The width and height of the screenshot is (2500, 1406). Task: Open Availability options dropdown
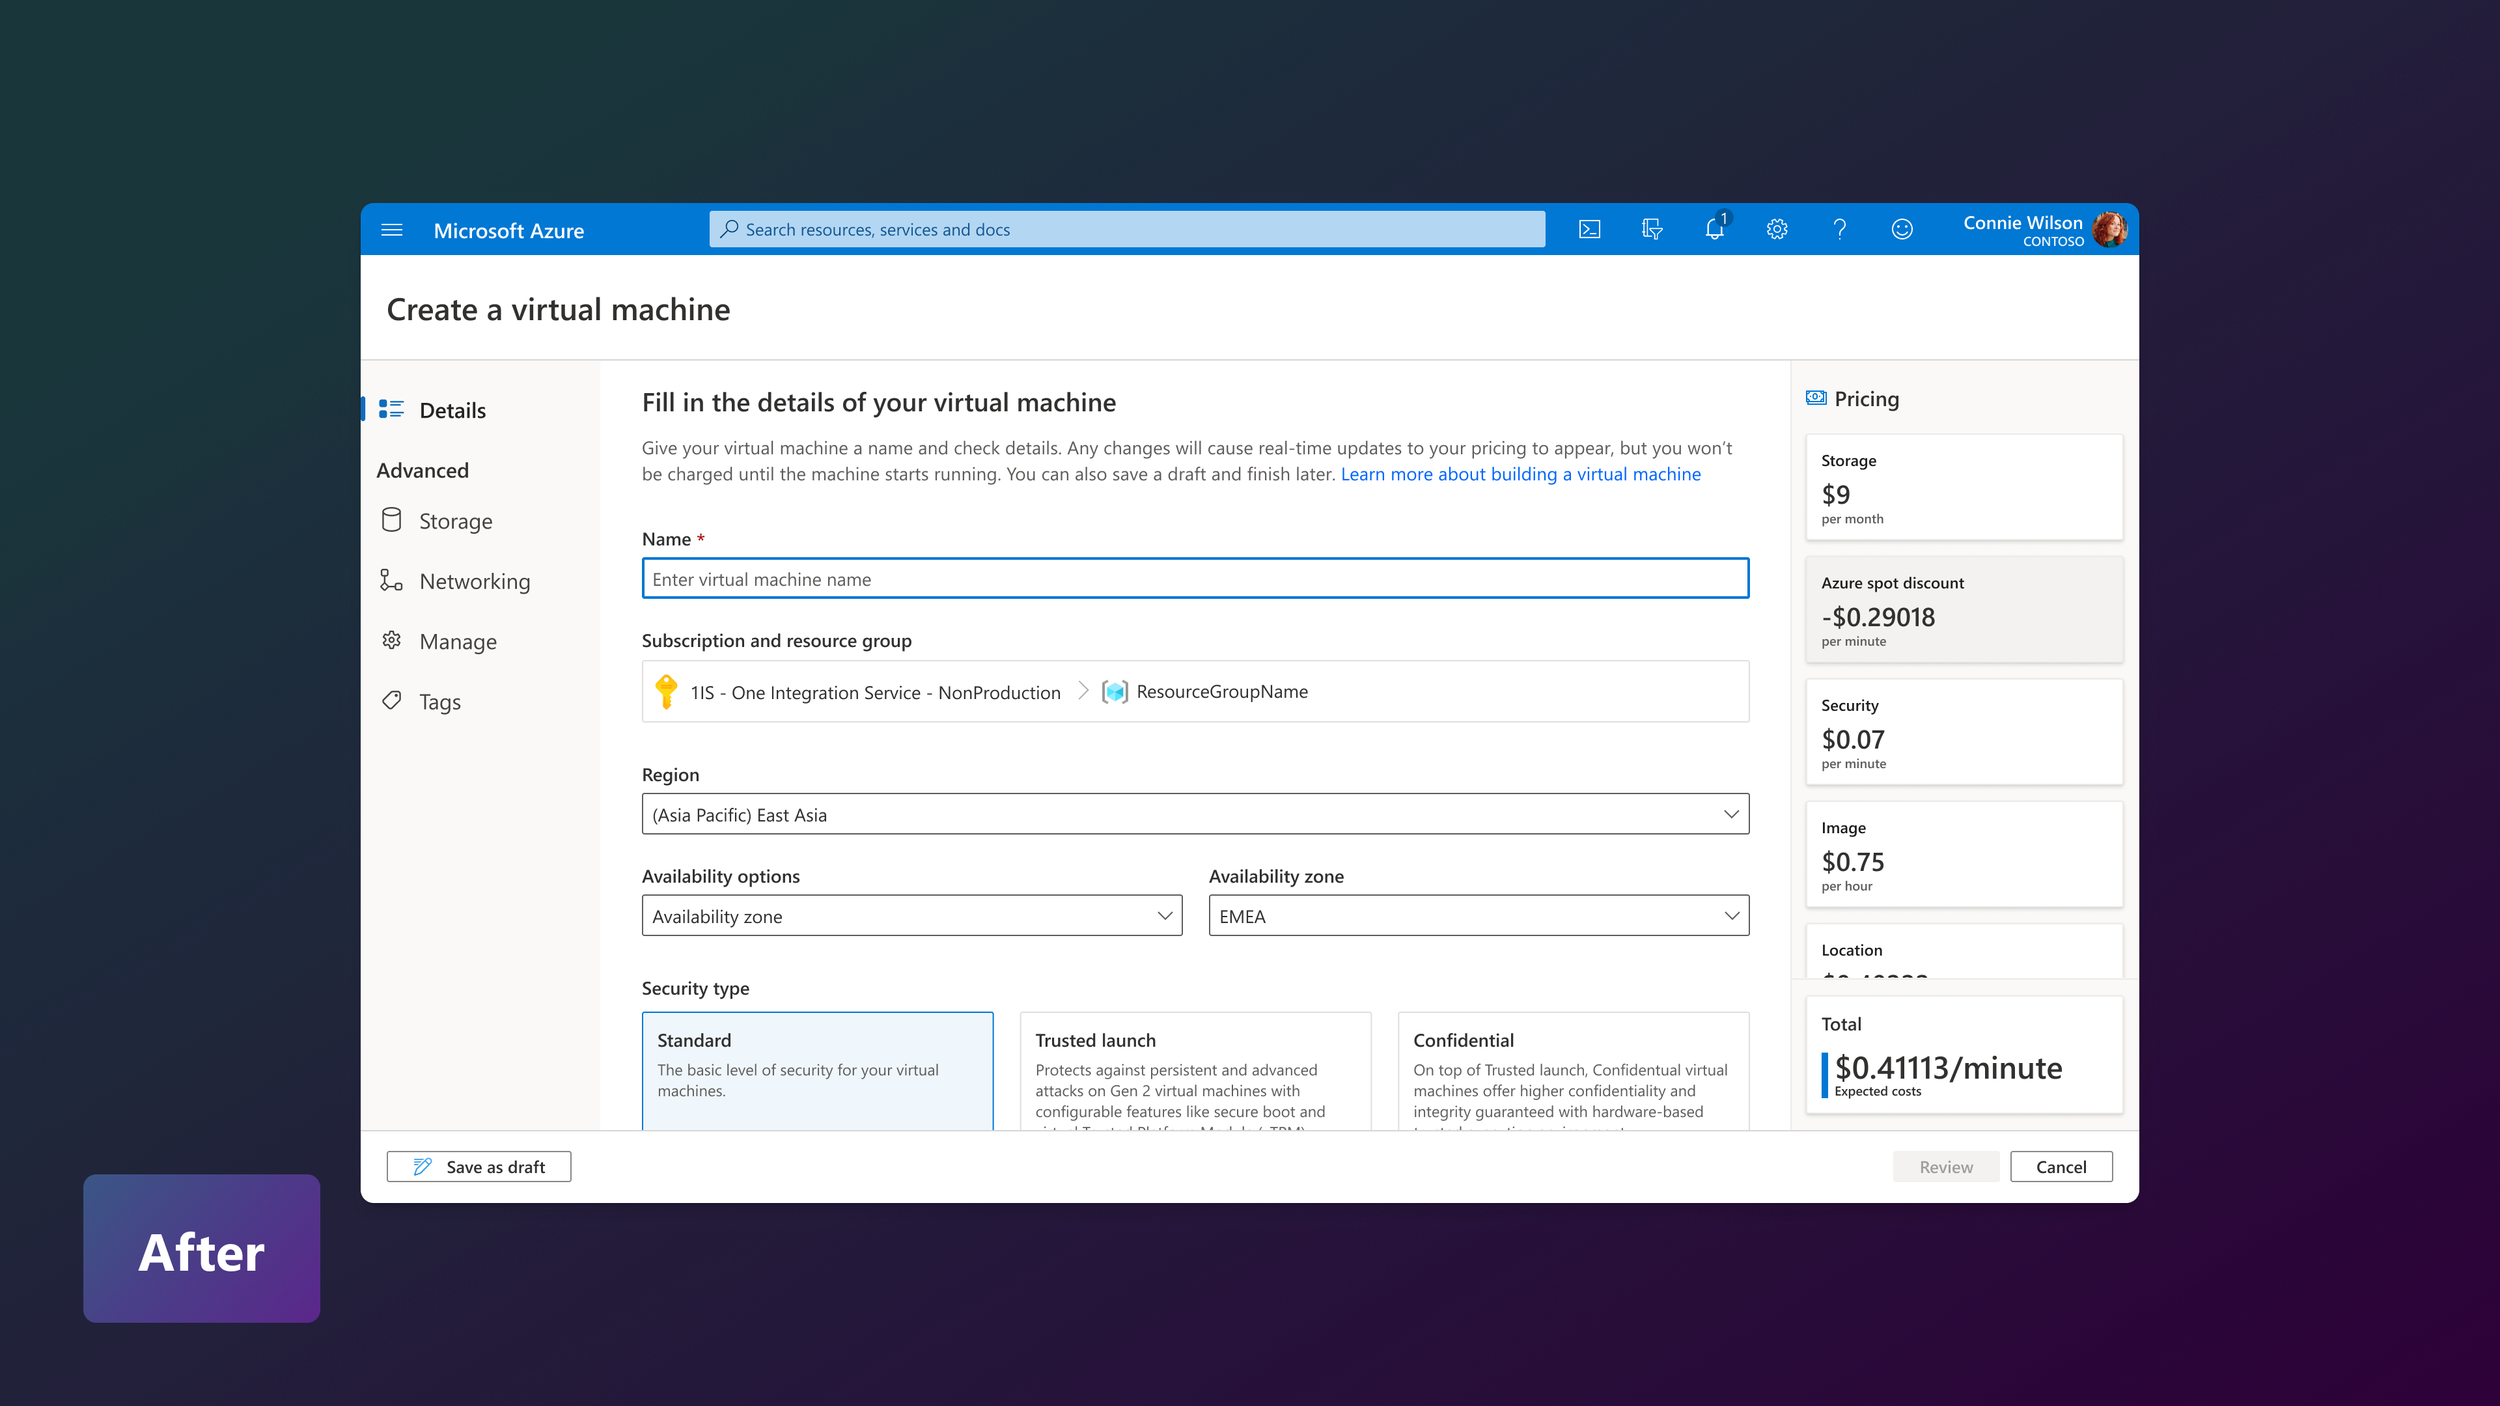(x=911, y=916)
